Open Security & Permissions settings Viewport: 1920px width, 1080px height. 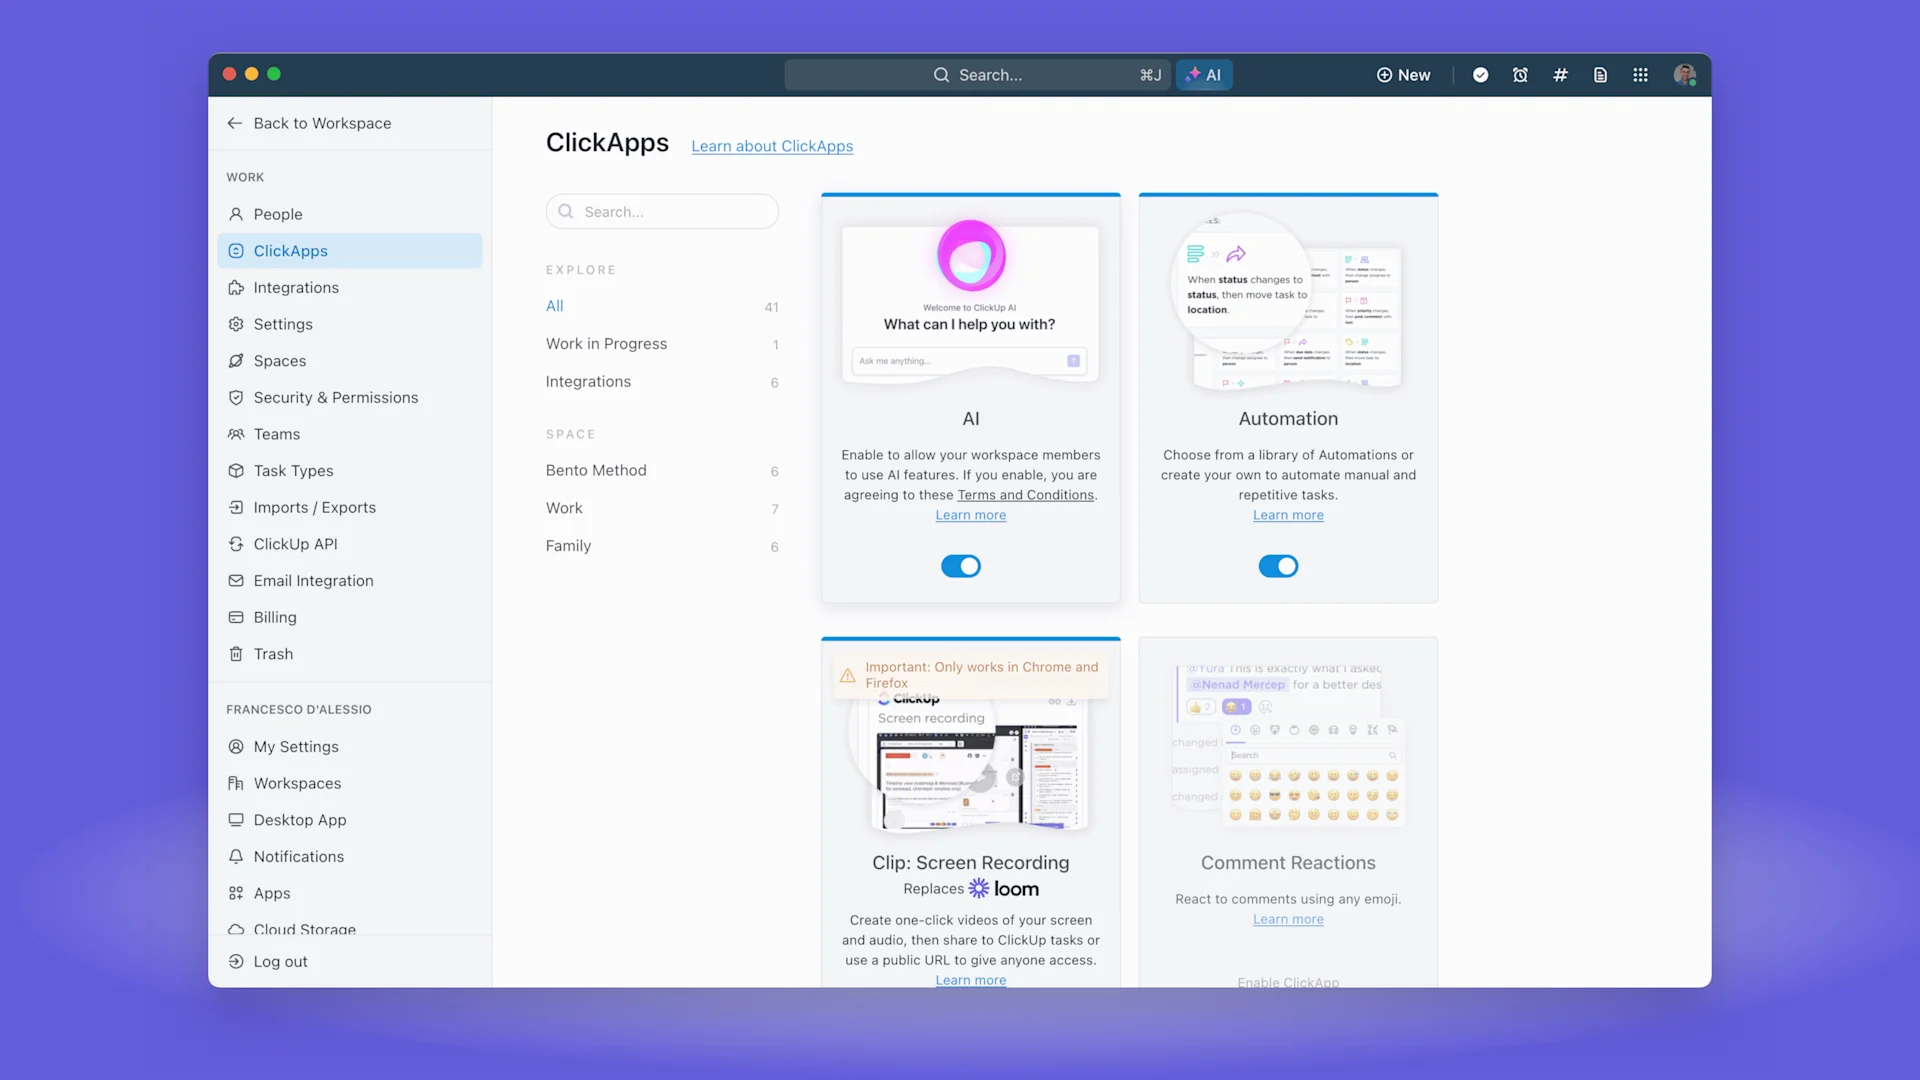click(336, 397)
